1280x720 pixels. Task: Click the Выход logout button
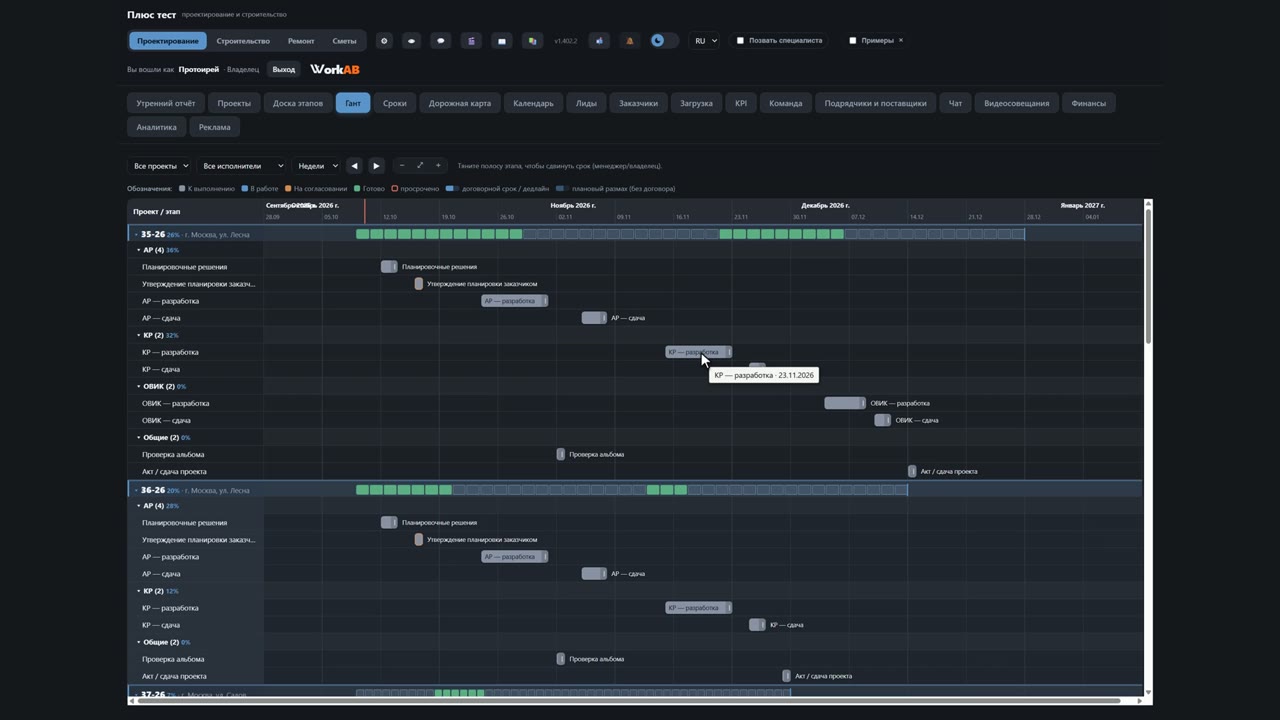(284, 69)
